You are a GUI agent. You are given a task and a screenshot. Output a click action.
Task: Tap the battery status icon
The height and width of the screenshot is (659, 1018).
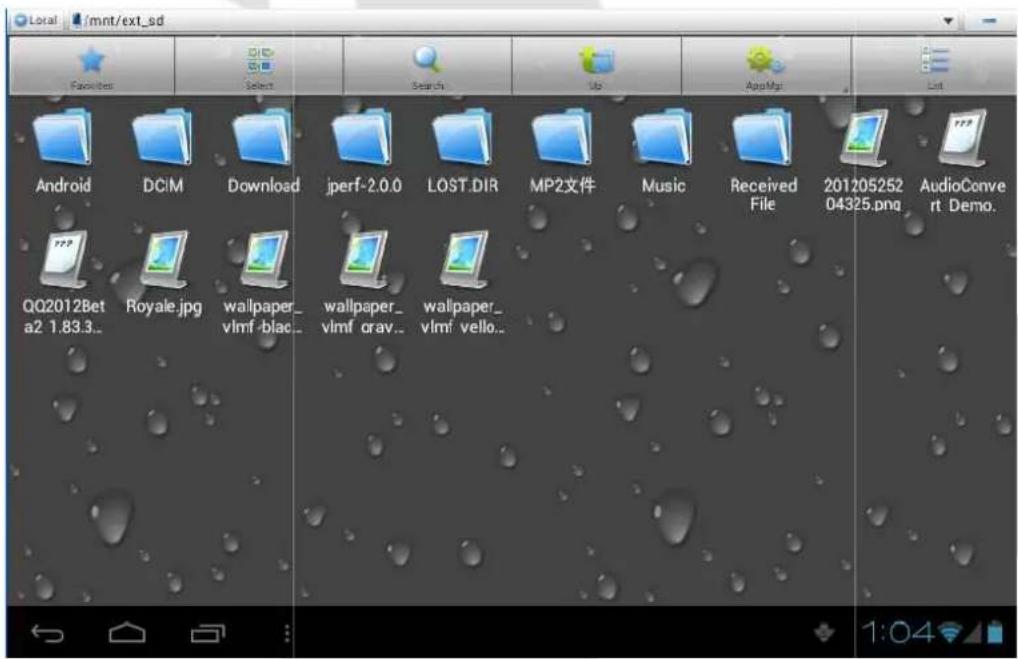(x=995, y=632)
